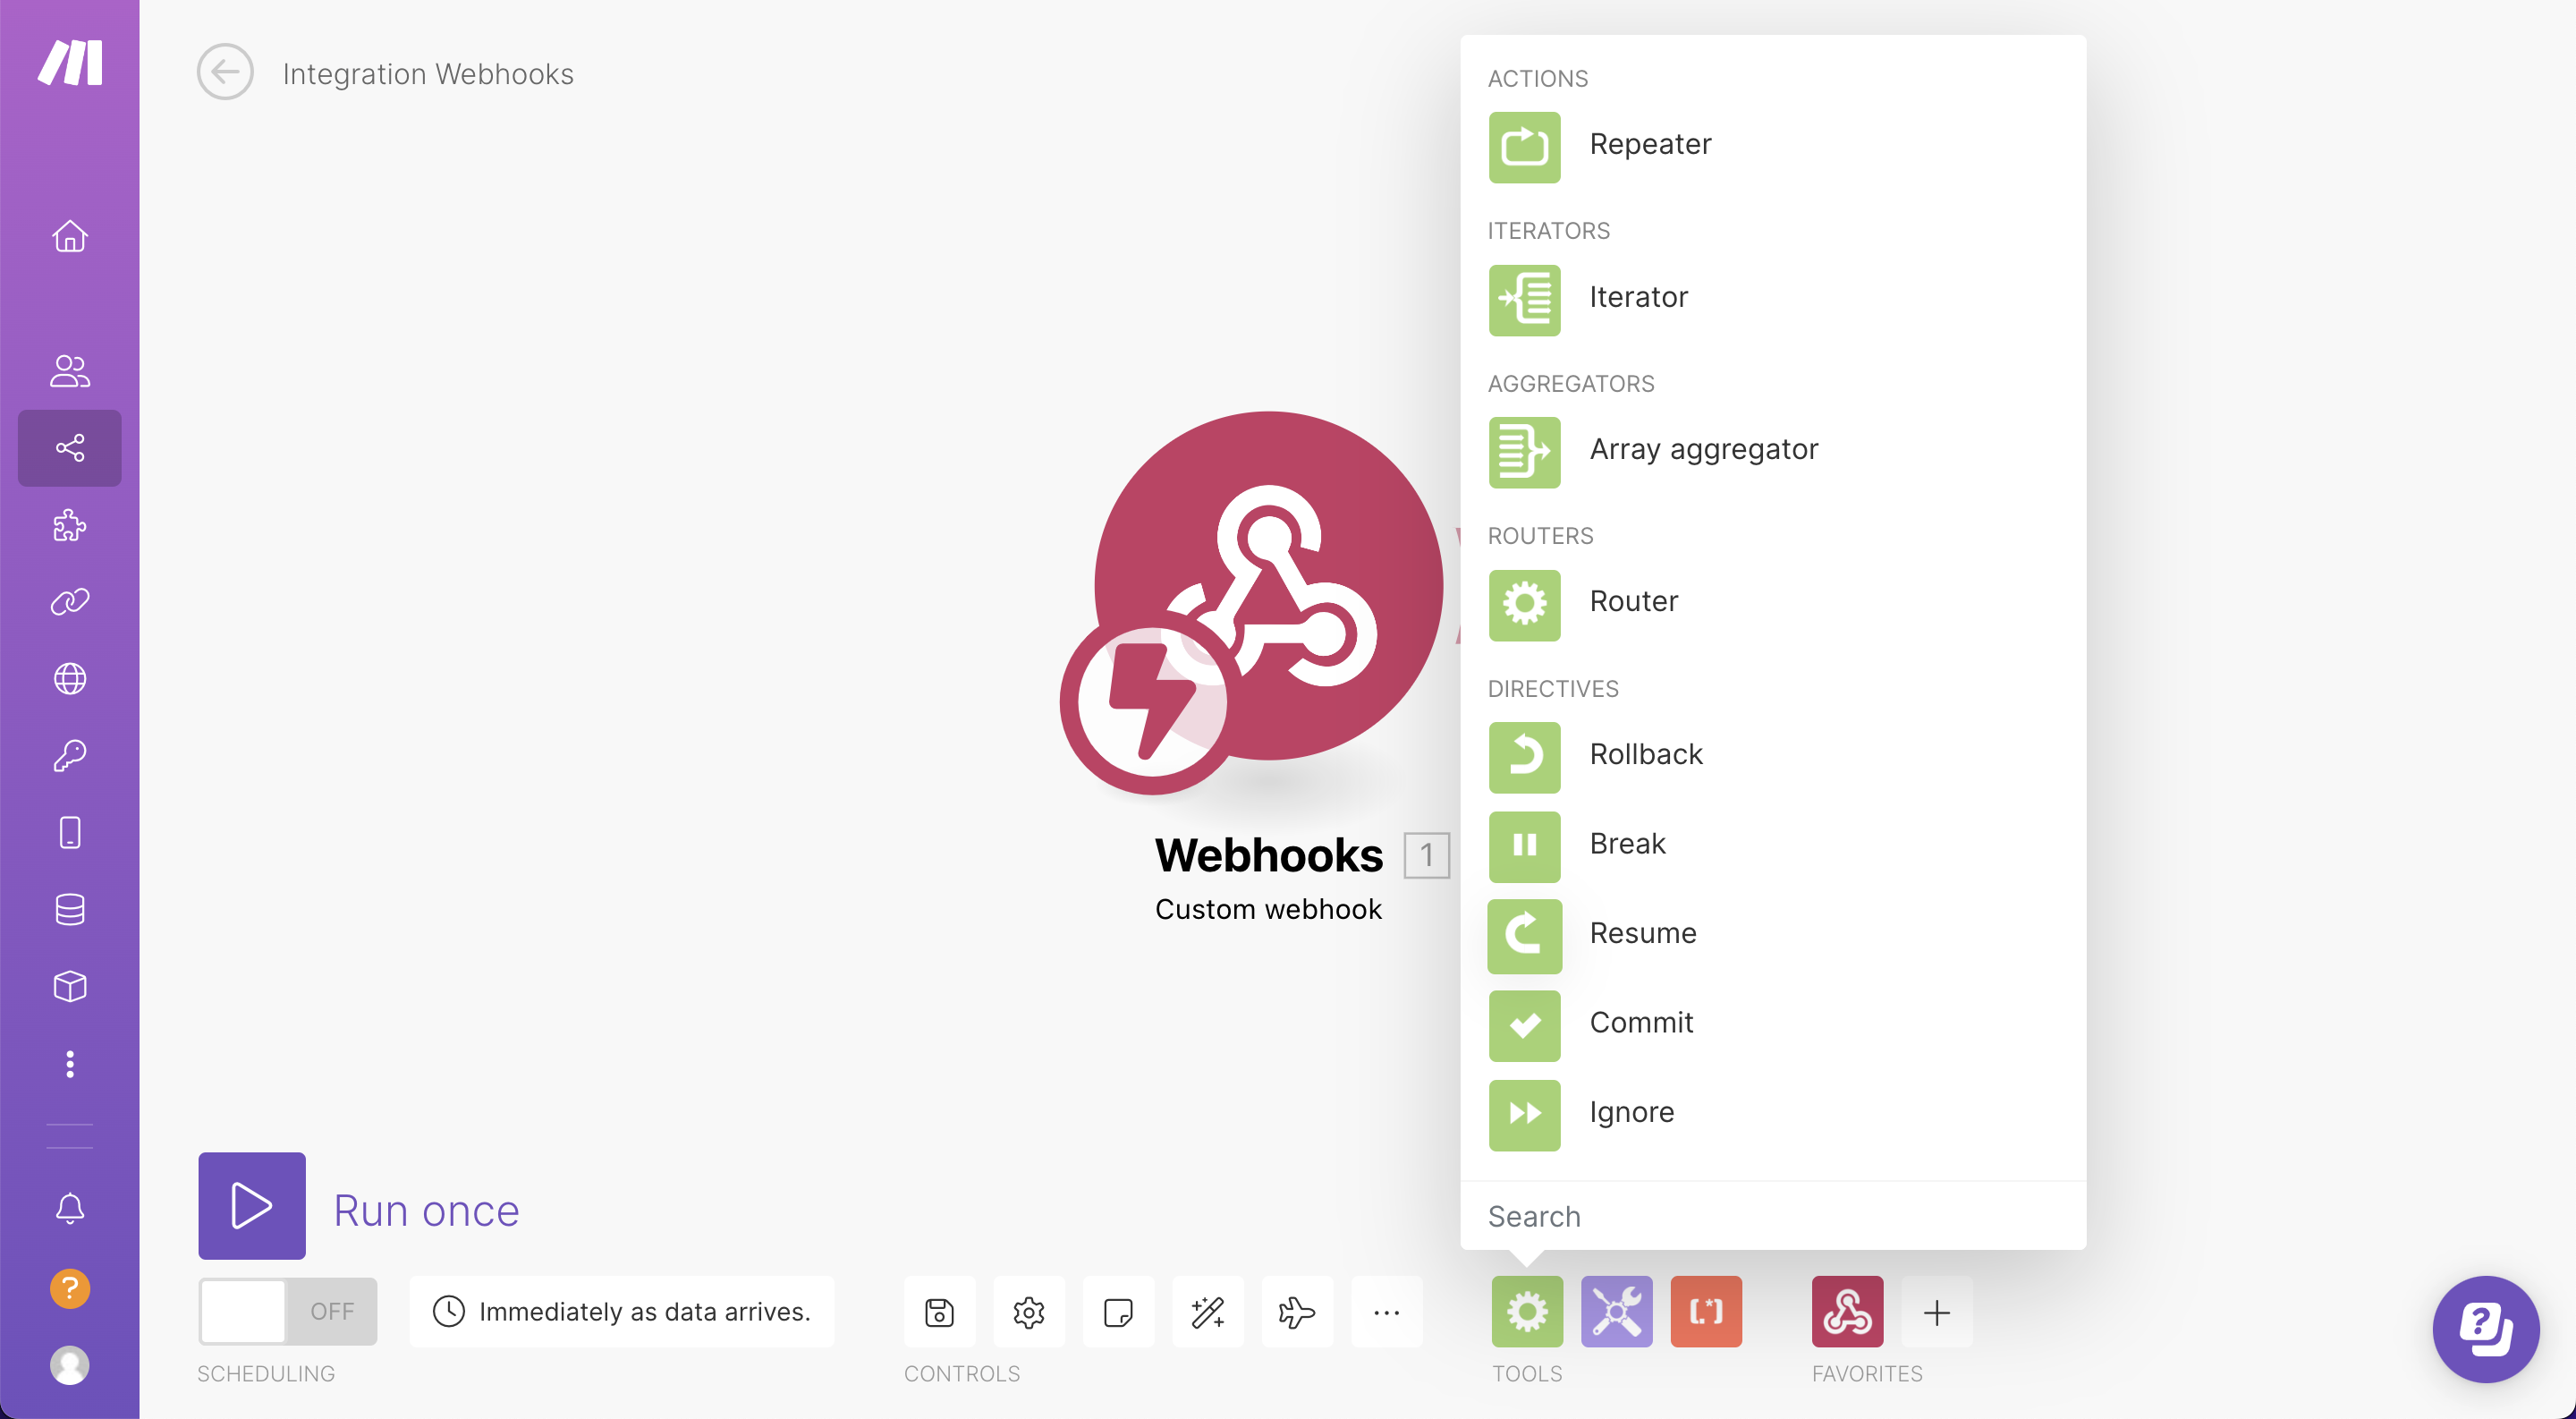Toggle the scenario scheduling OFF switch
This screenshot has height=1419, width=2576.
pos(286,1311)
